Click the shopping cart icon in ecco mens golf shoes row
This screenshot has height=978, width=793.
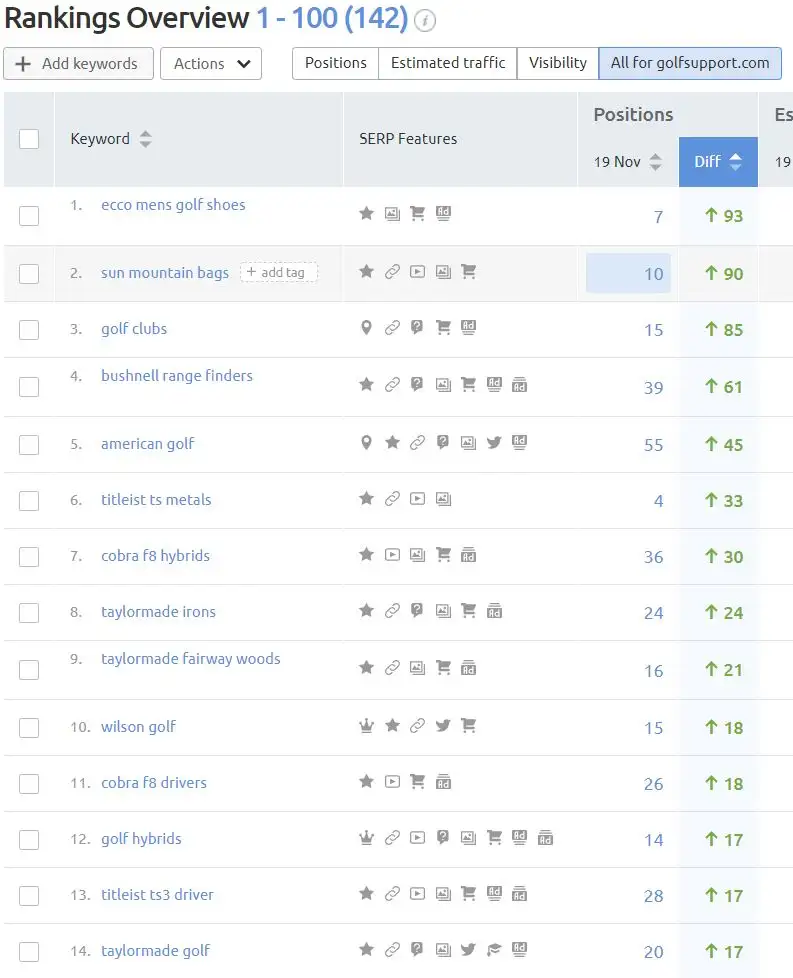(417, 213)
